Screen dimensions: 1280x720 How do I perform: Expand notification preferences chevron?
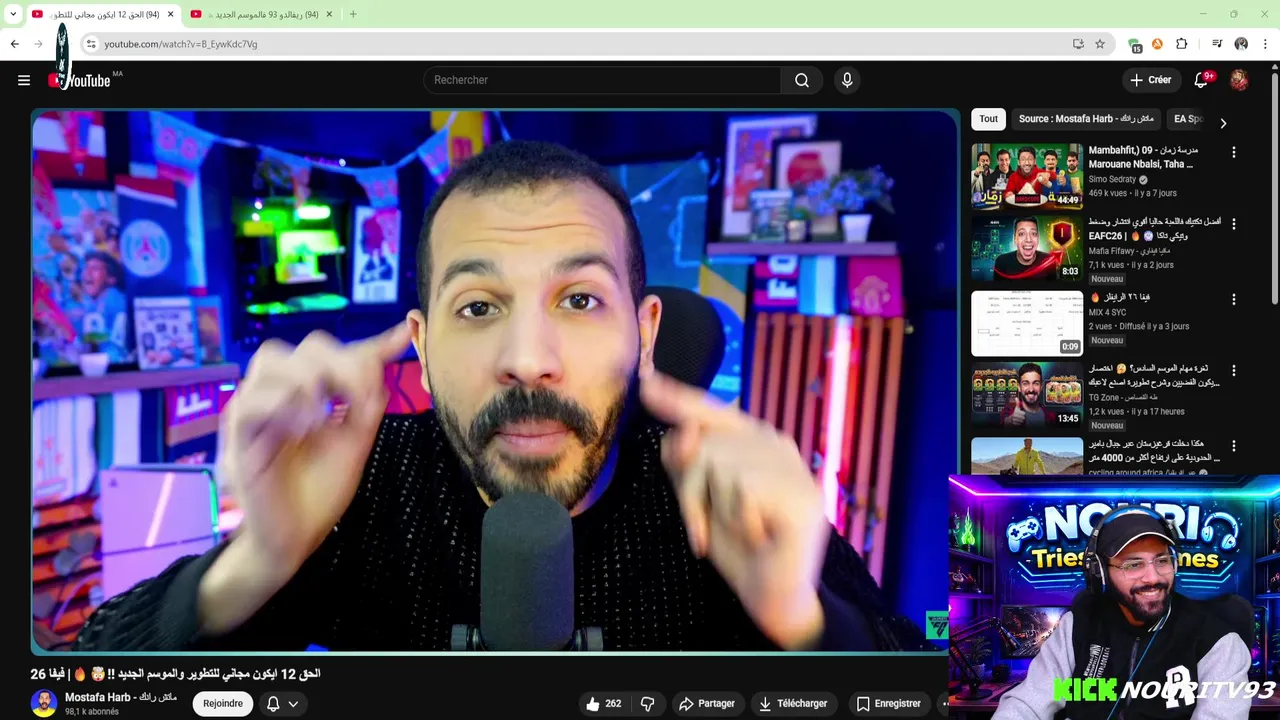click(x=293, y=704)
